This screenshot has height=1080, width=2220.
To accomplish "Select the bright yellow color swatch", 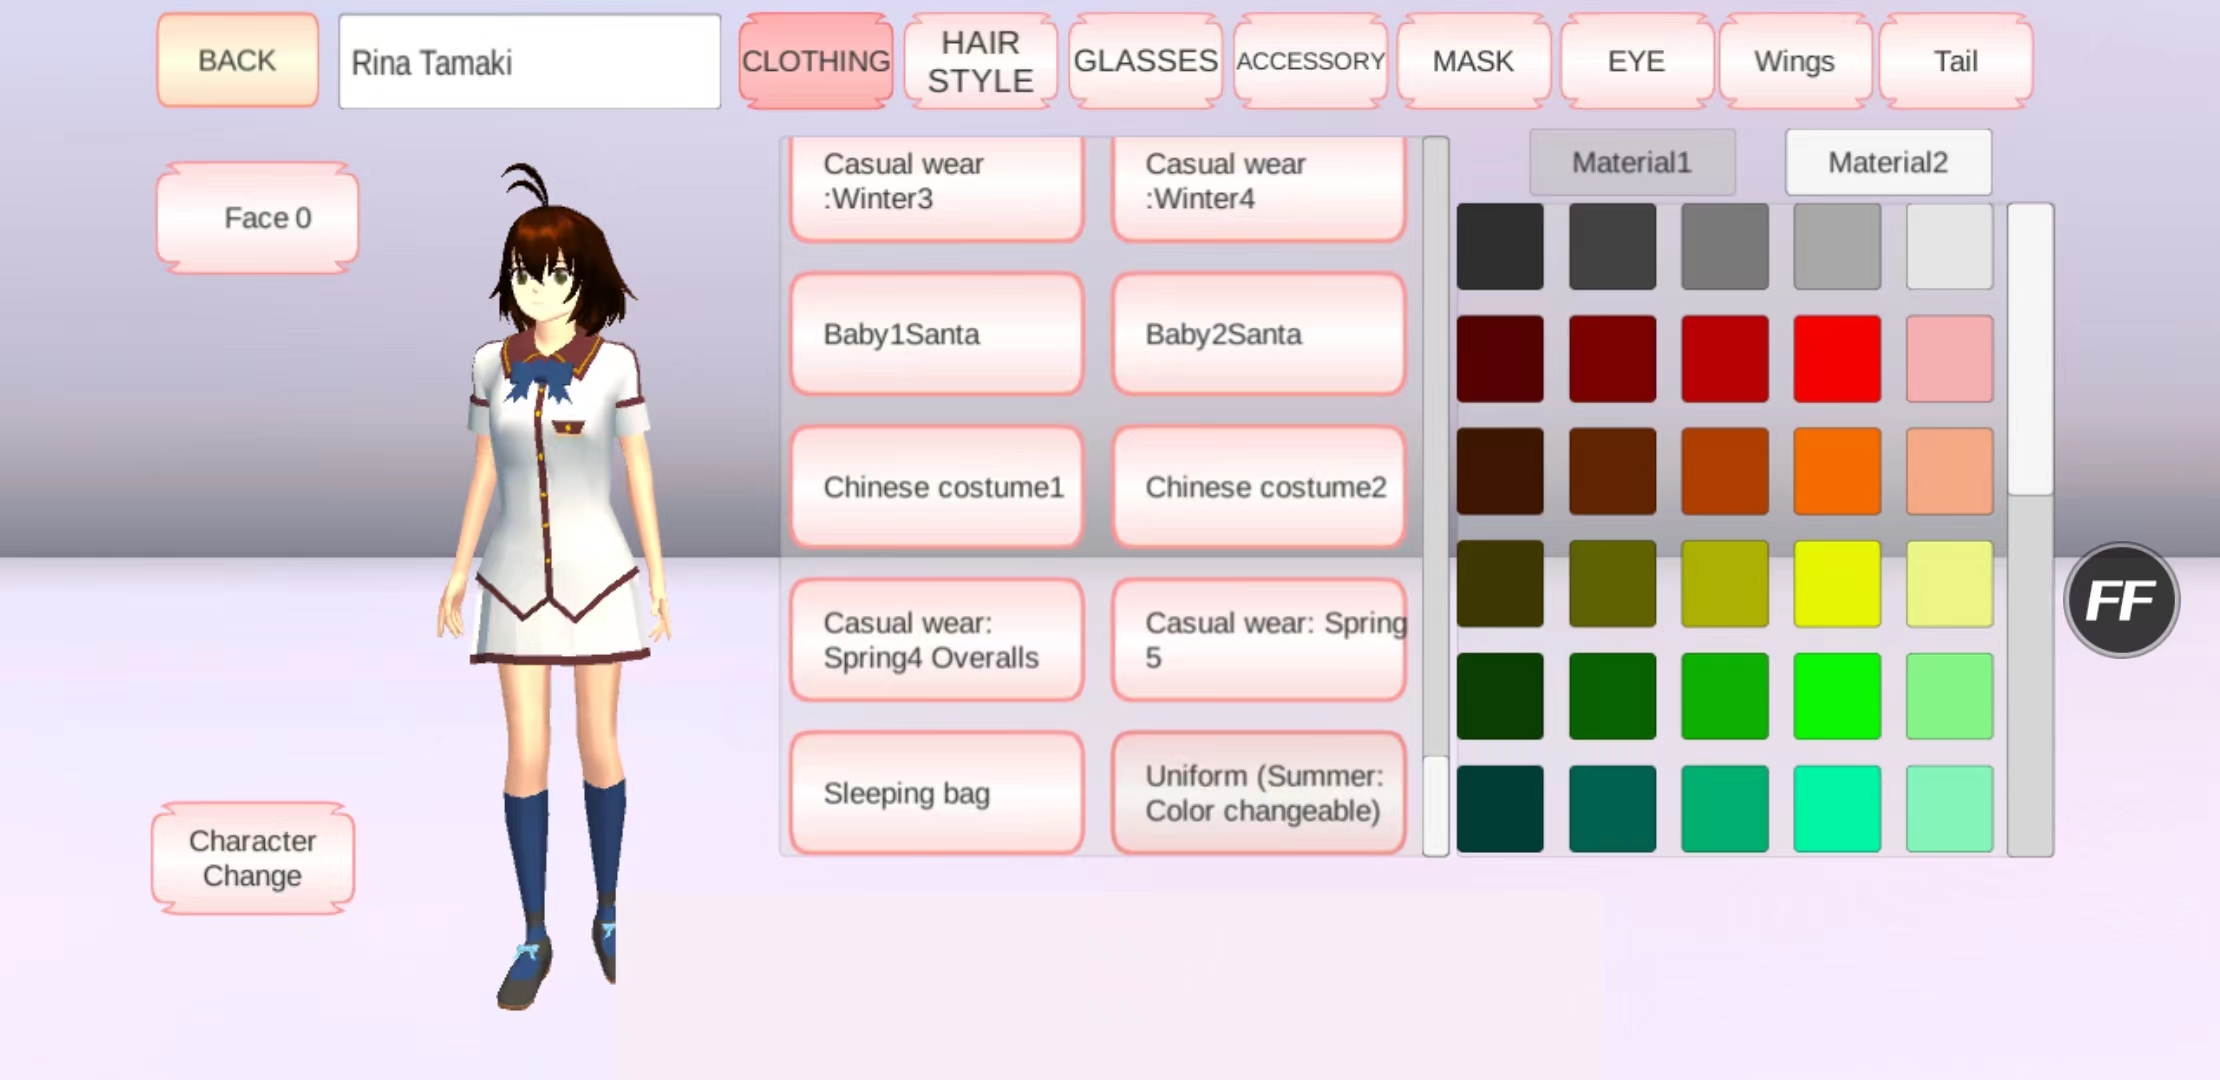I will [1836, 584].
